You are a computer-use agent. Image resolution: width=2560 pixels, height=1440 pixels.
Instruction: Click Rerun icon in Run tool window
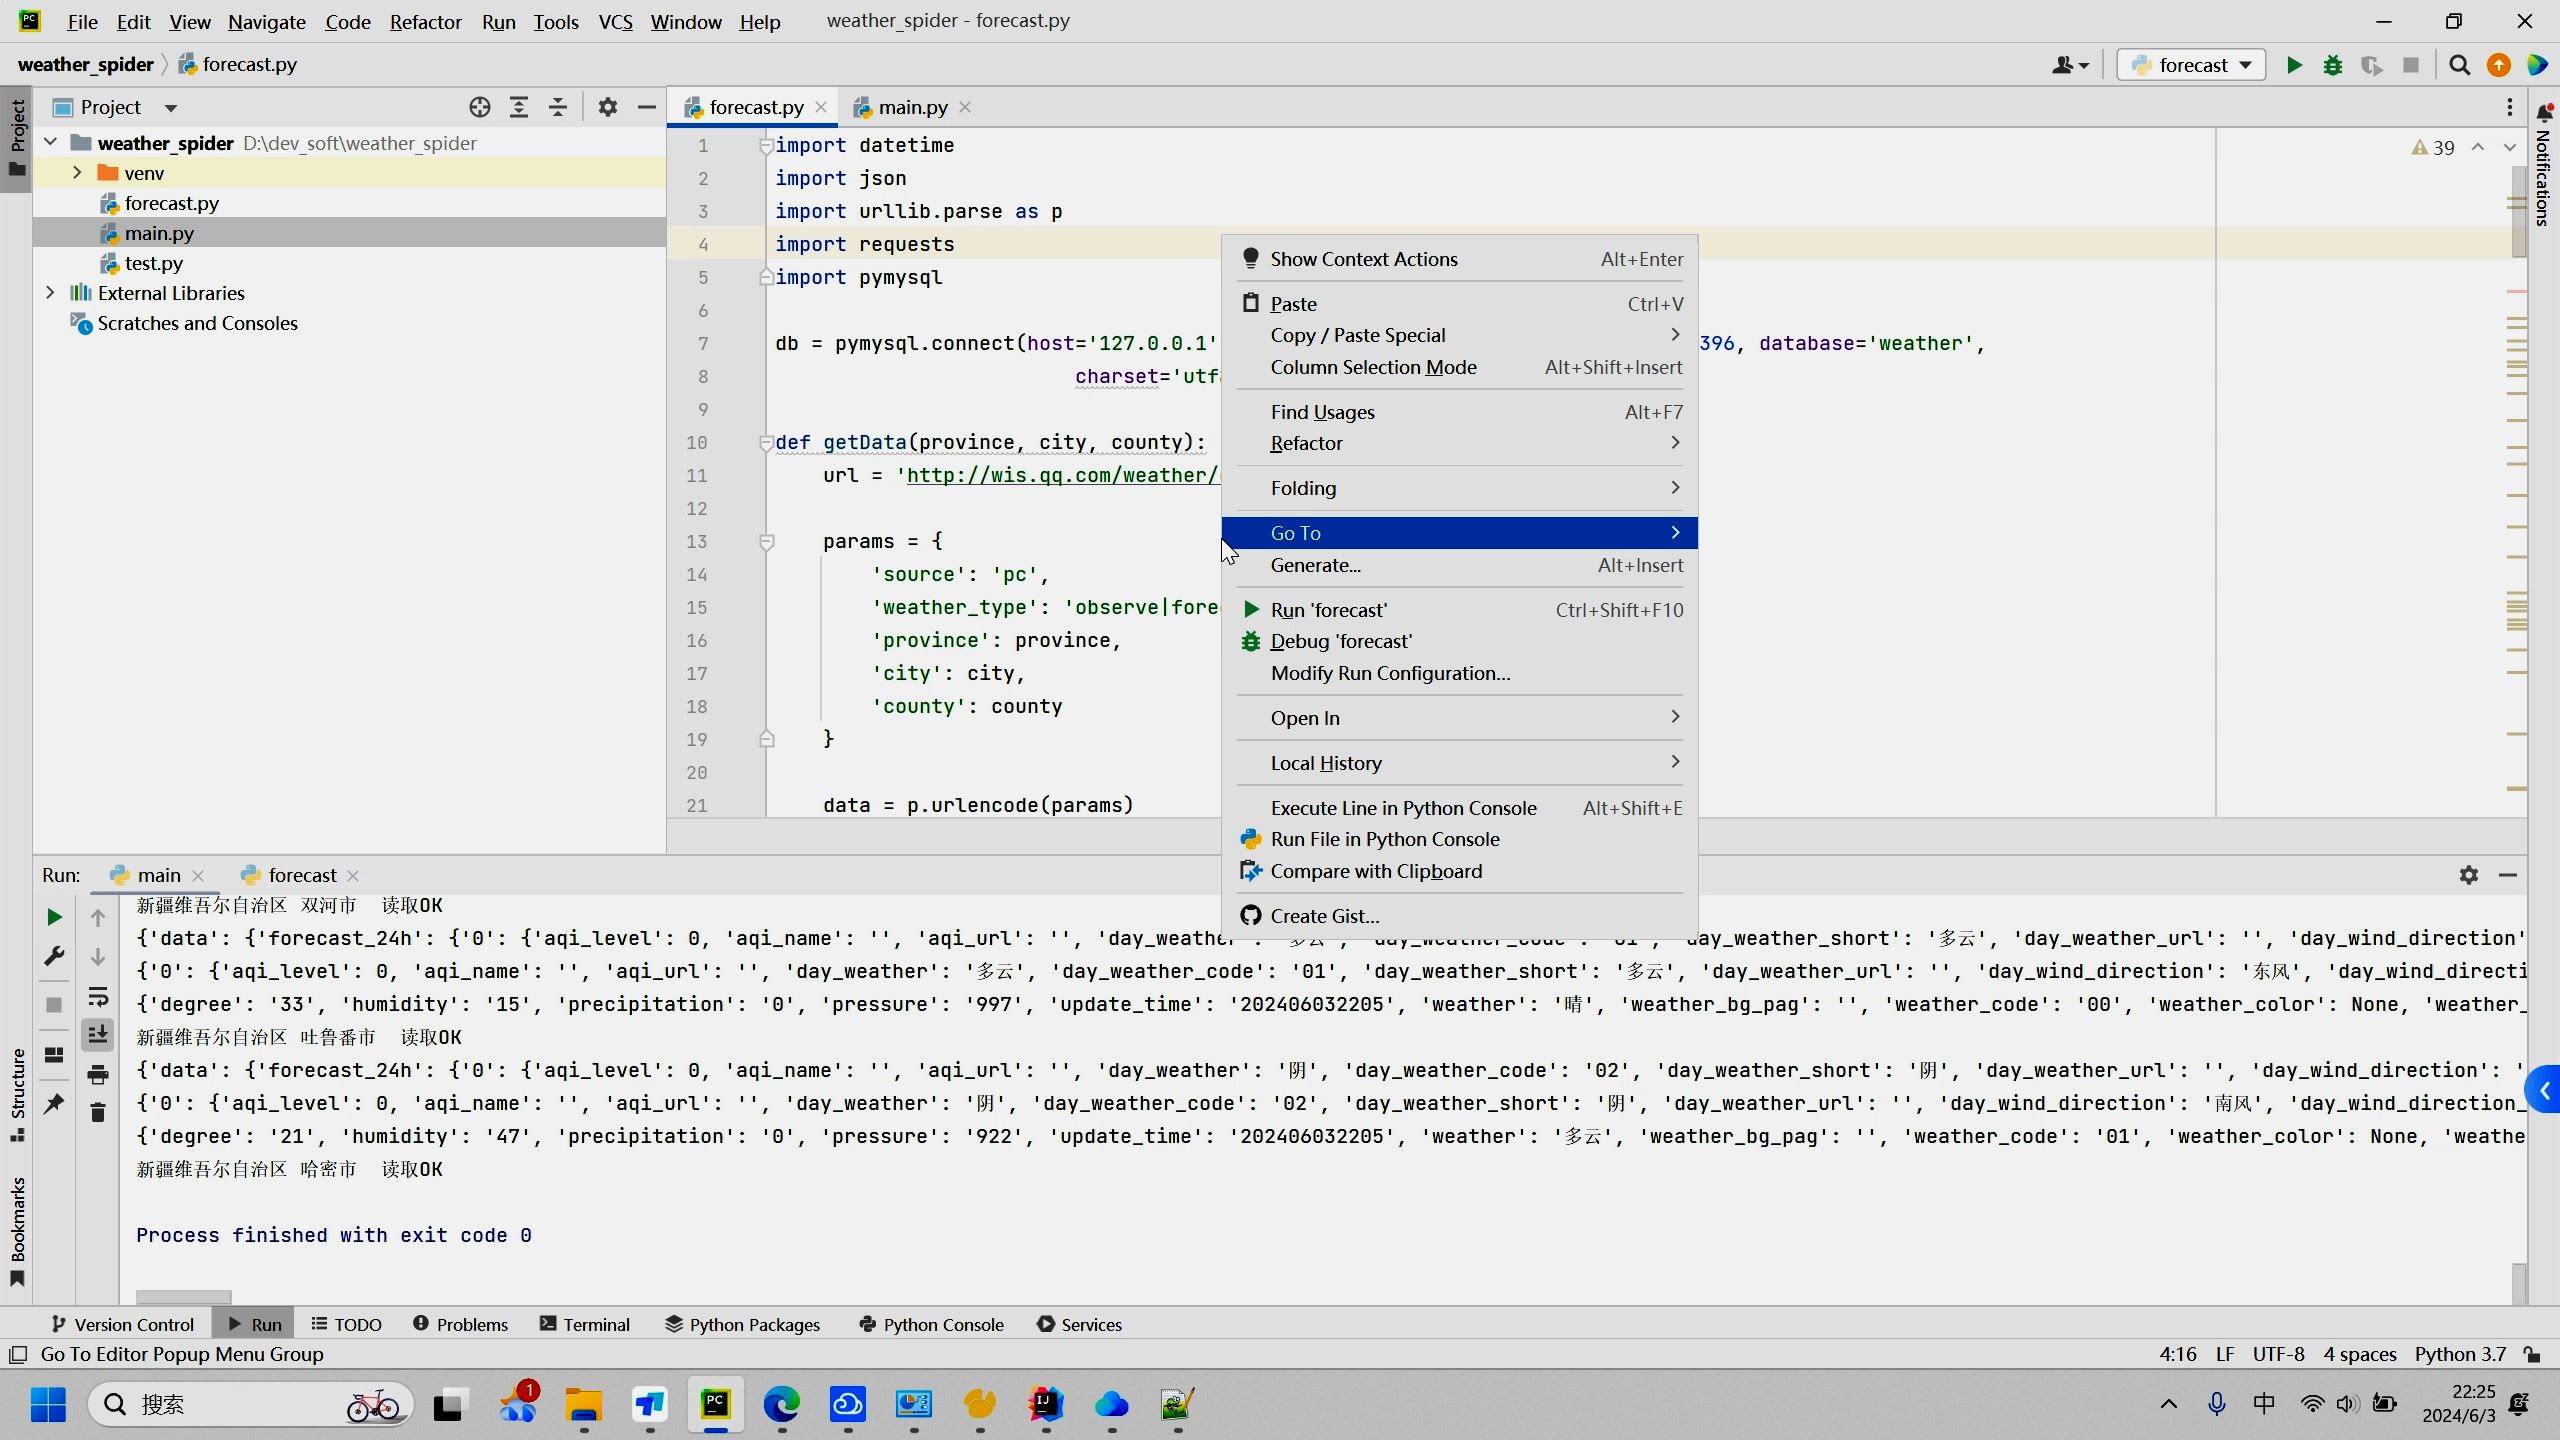click(54, 917)
